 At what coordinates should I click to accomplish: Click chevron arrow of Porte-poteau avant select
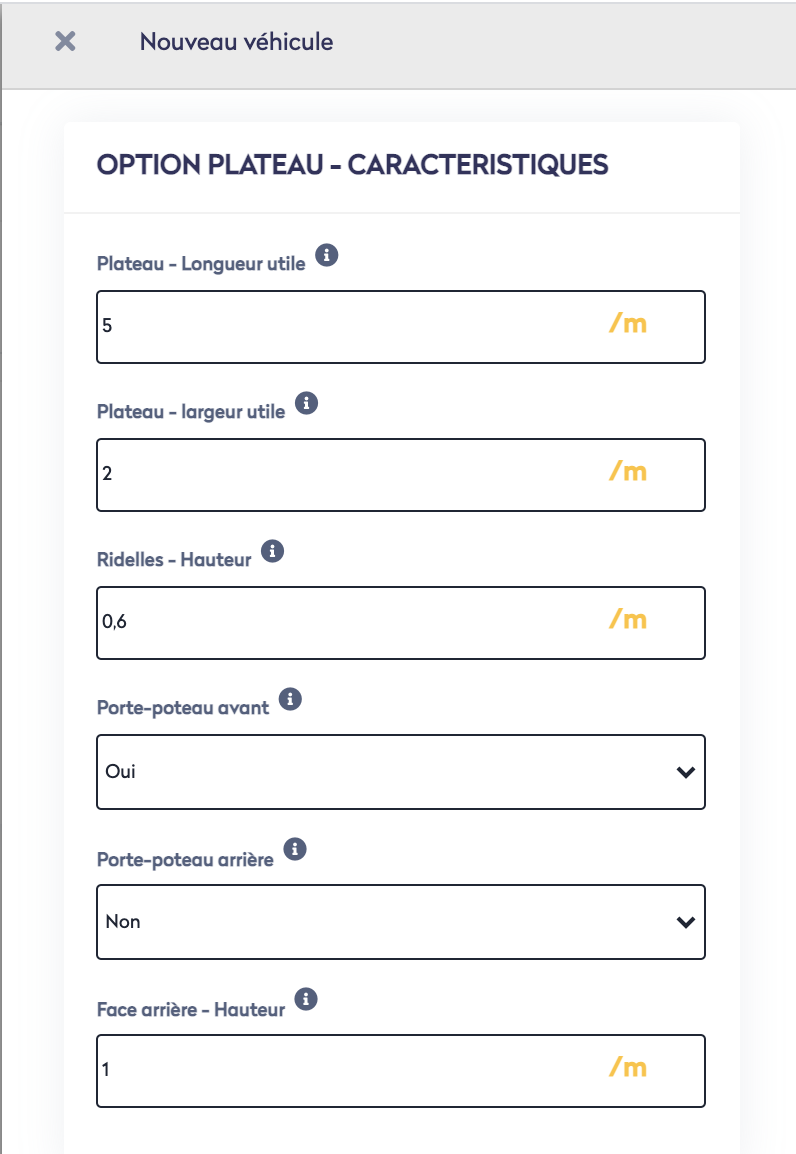coord(685,772)
